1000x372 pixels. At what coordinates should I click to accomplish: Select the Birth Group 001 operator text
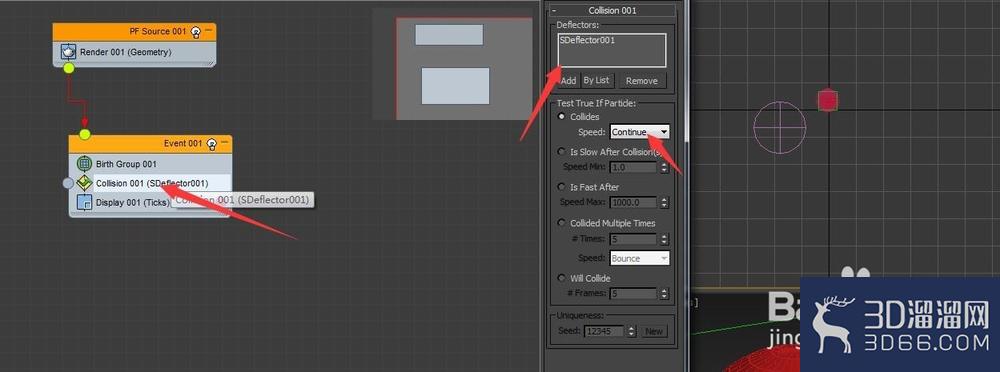pos(126,164)
